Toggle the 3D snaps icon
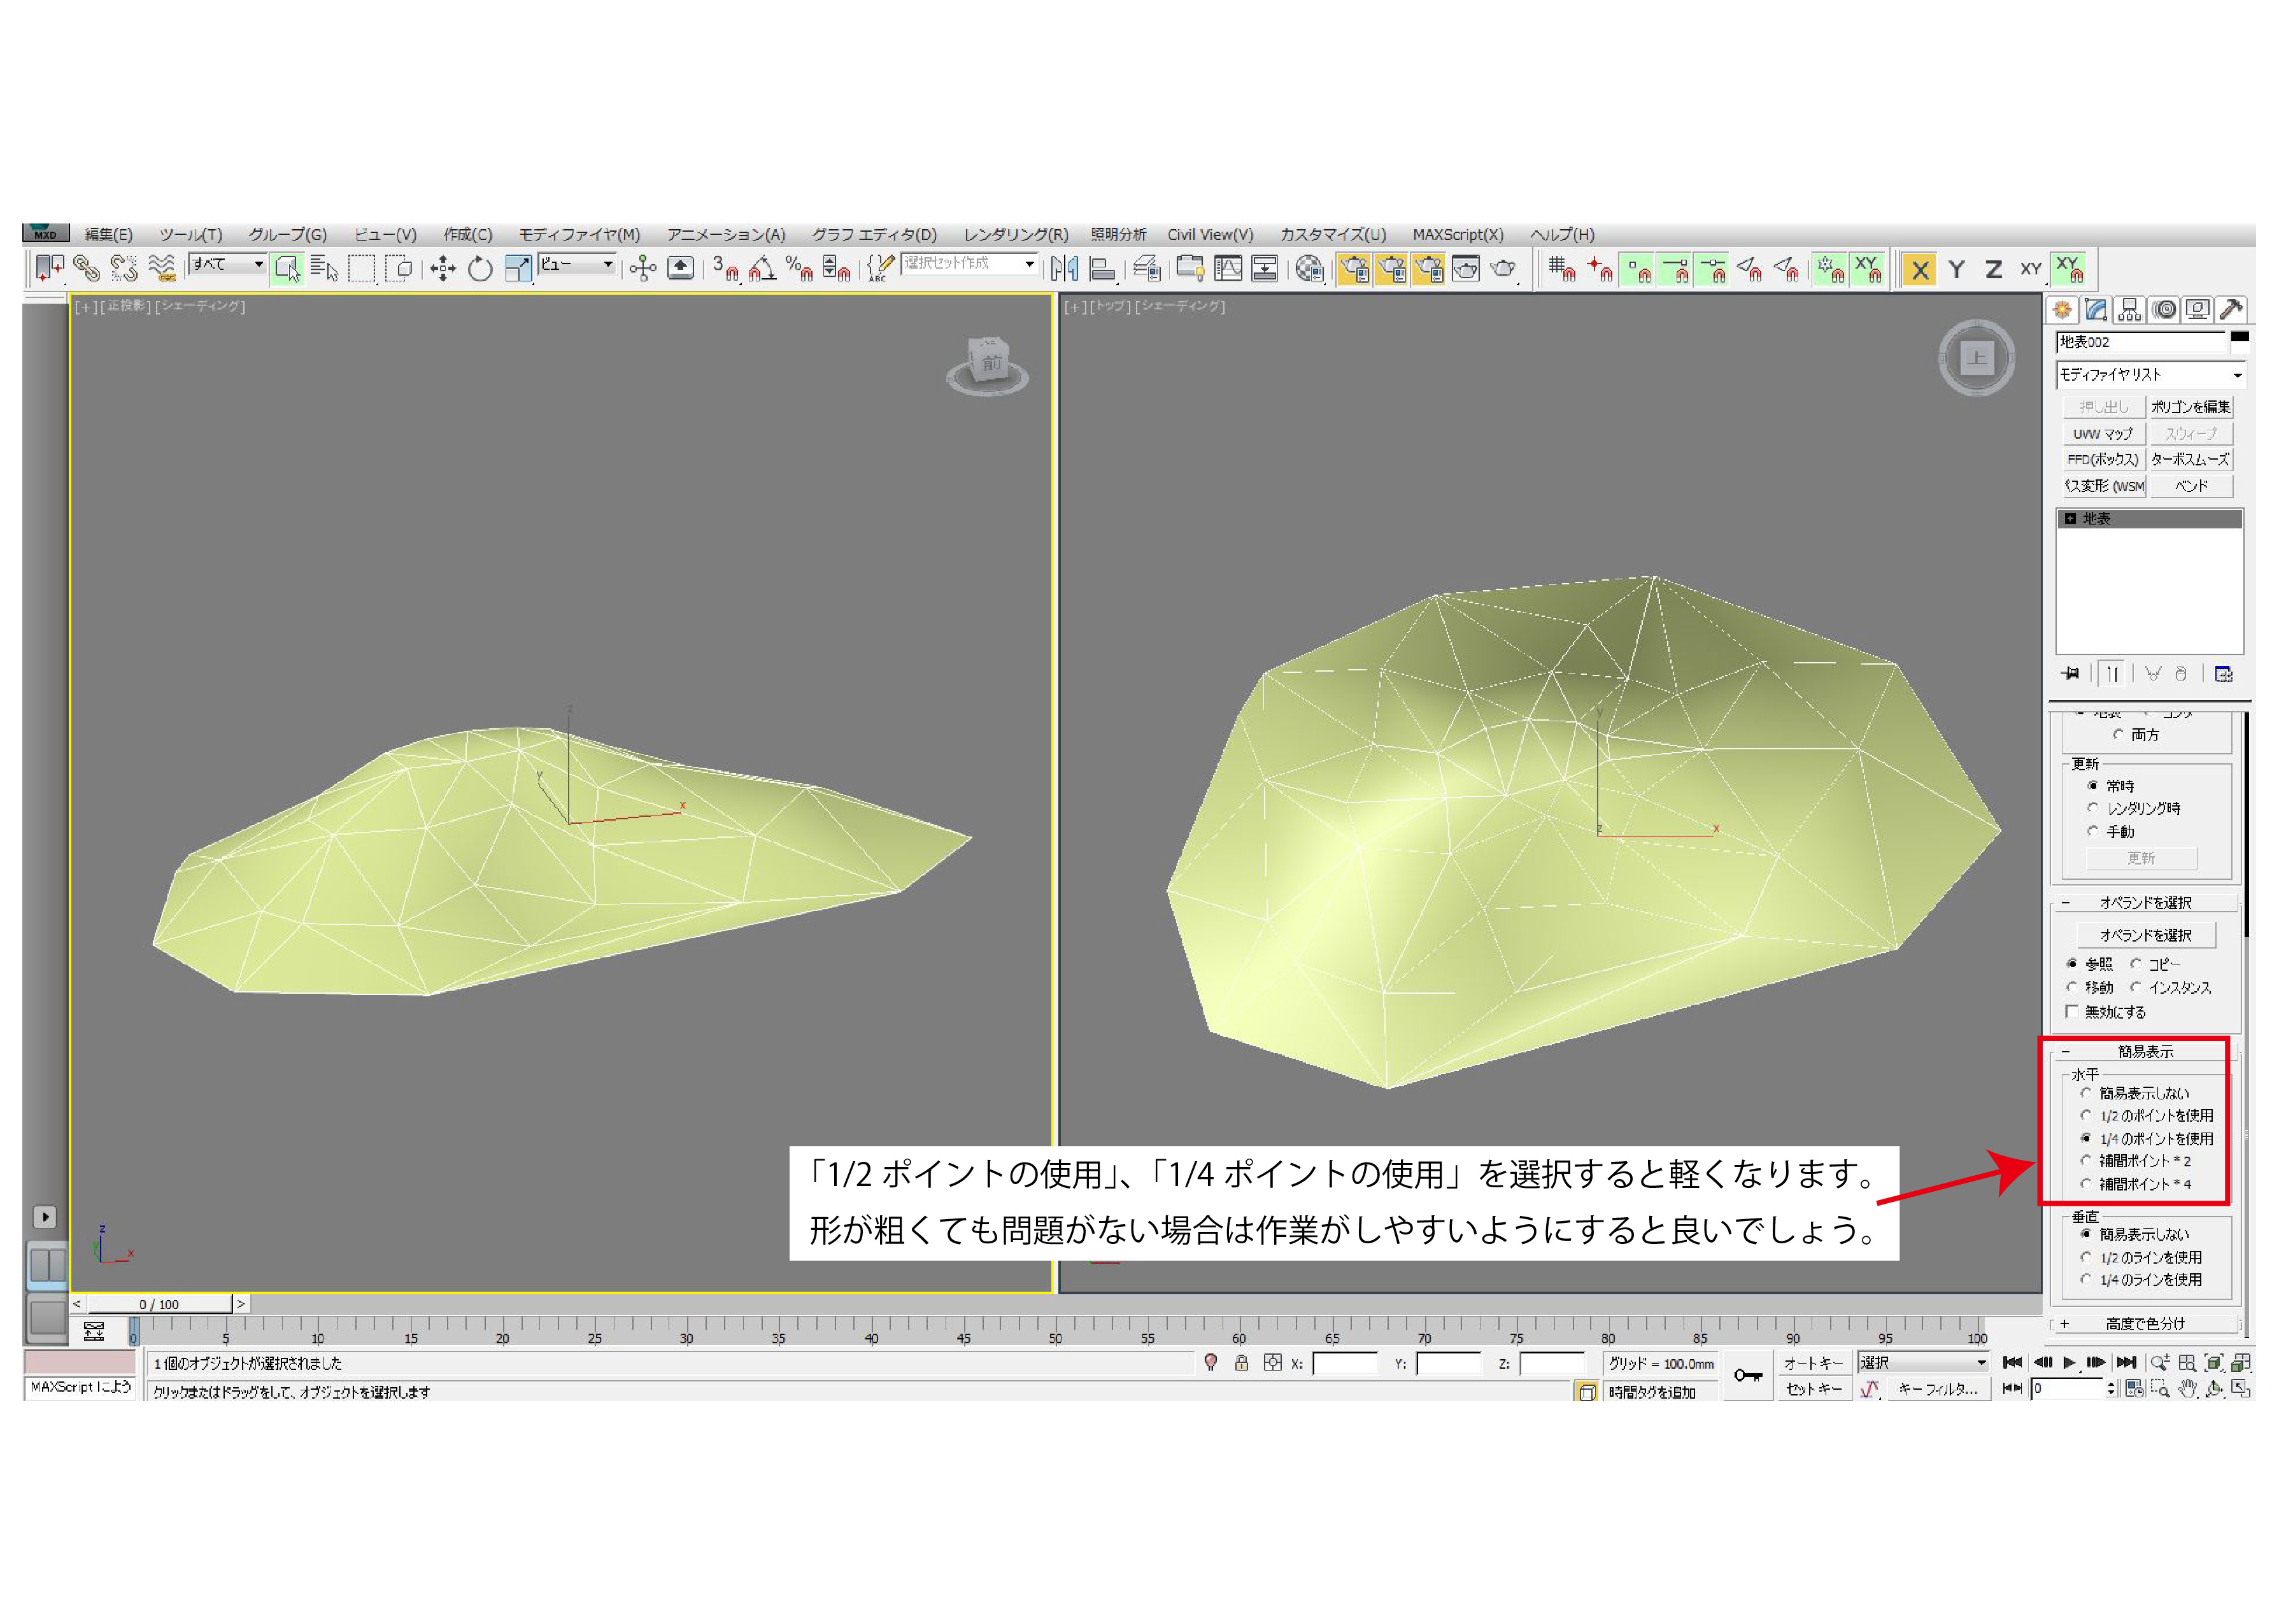The height and width of the screenshot is (1624, 2279). pos(725,268)
